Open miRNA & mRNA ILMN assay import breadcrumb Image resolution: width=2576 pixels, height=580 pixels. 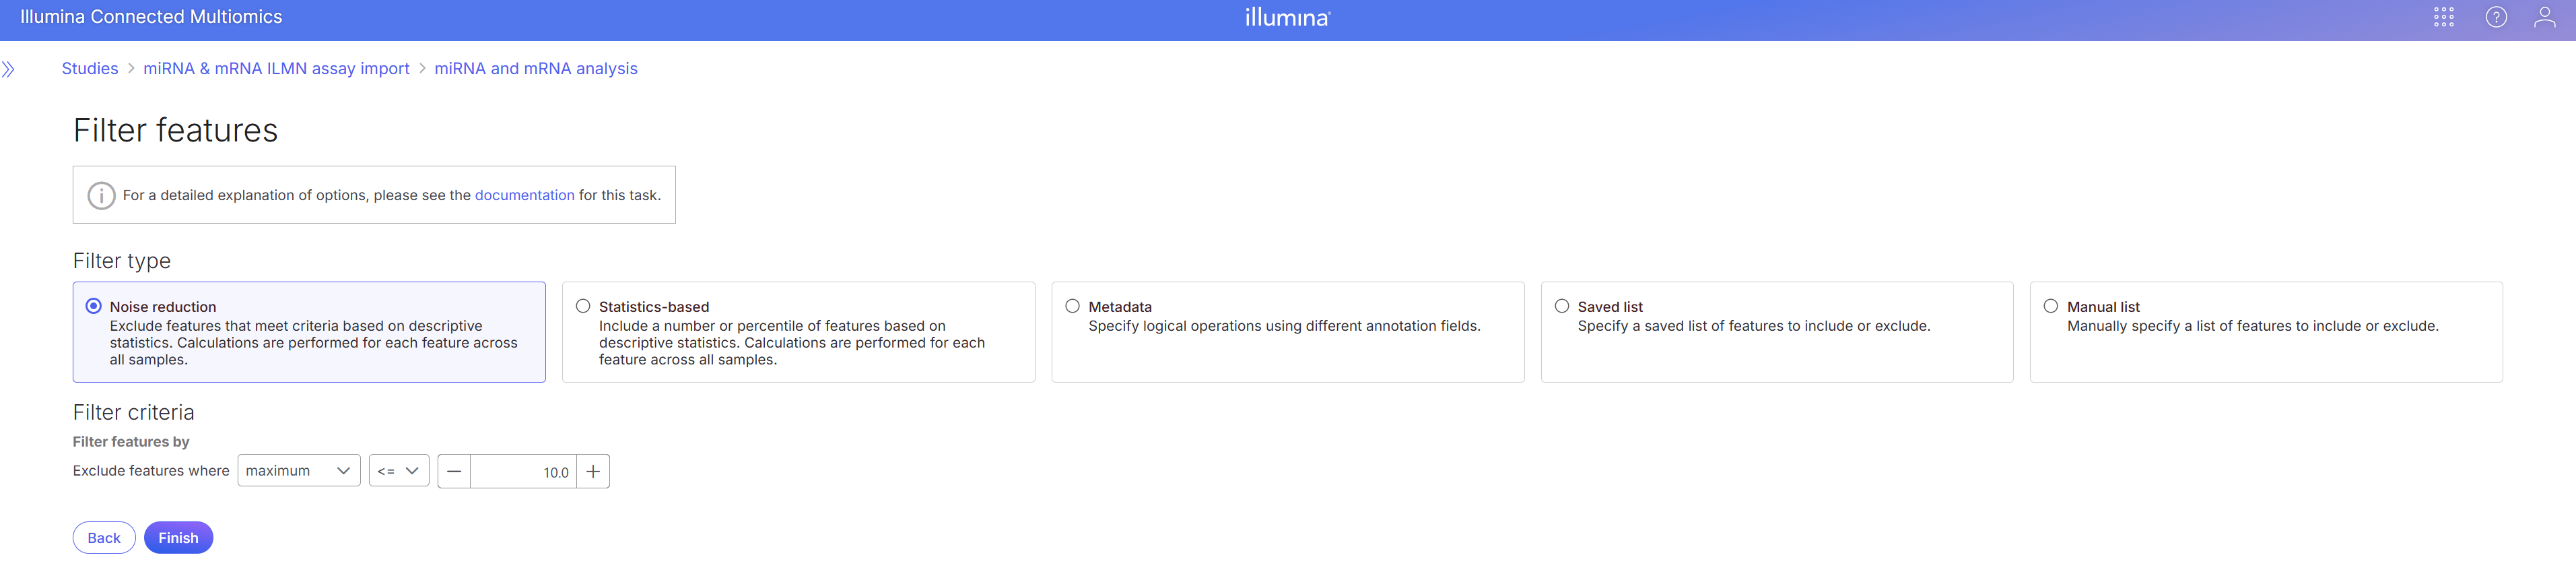(276, 69)
